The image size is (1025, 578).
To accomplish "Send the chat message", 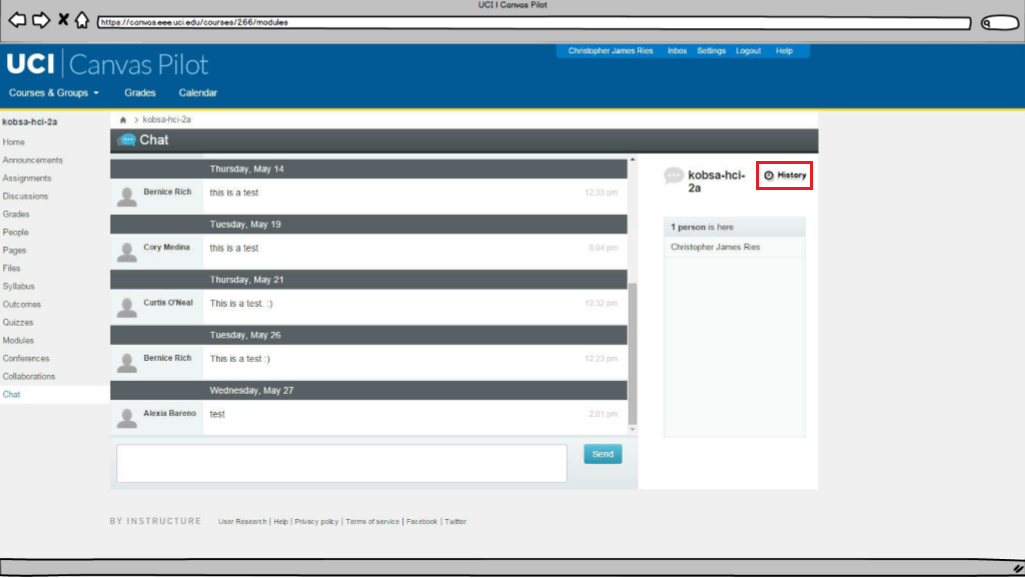I will (602, 454).
